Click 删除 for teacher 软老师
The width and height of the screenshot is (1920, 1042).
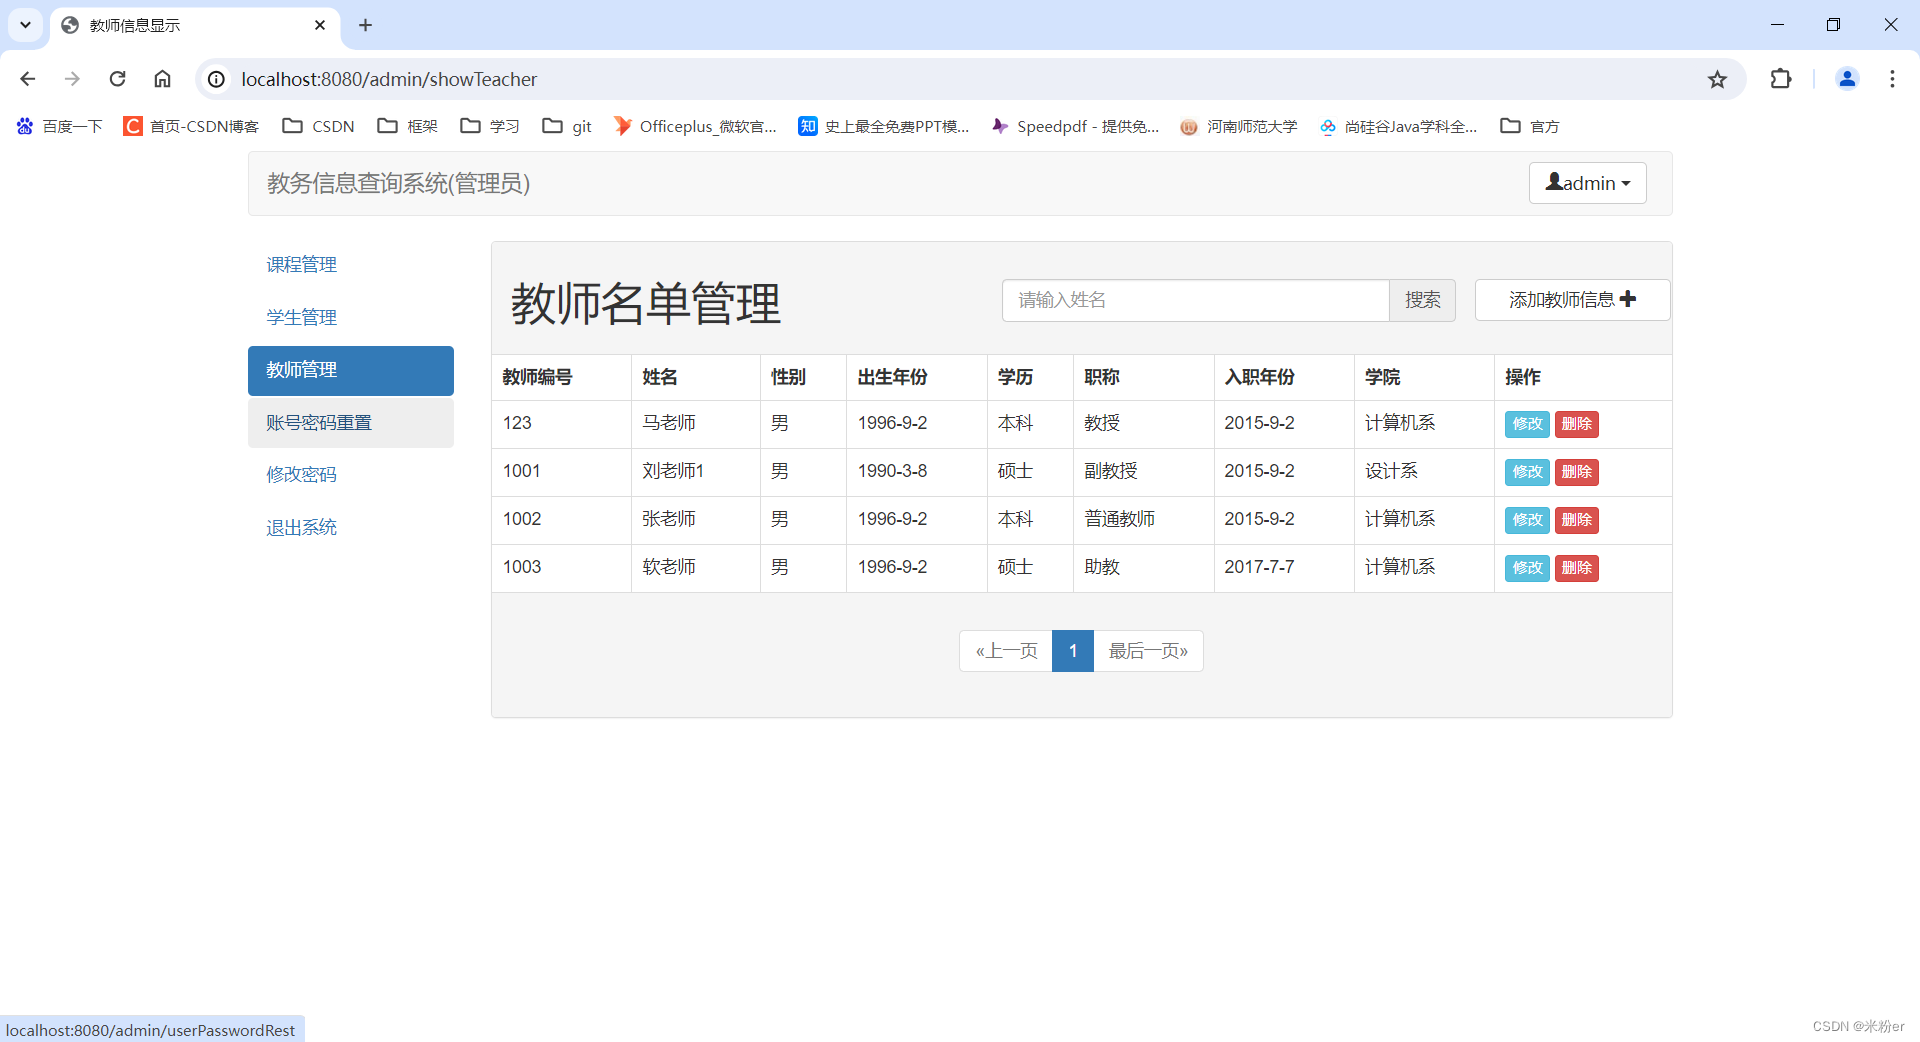click(1576, 568)
